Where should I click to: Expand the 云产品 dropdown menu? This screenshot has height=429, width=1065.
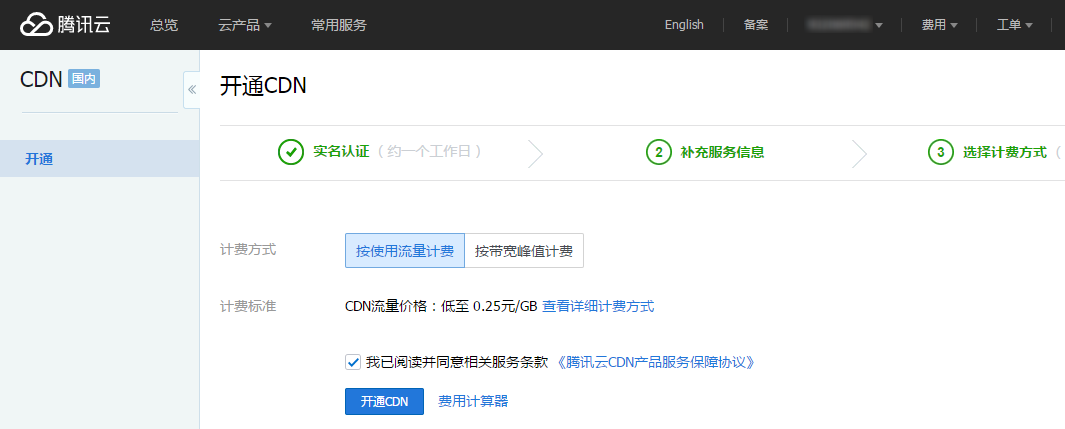(245, 25)
